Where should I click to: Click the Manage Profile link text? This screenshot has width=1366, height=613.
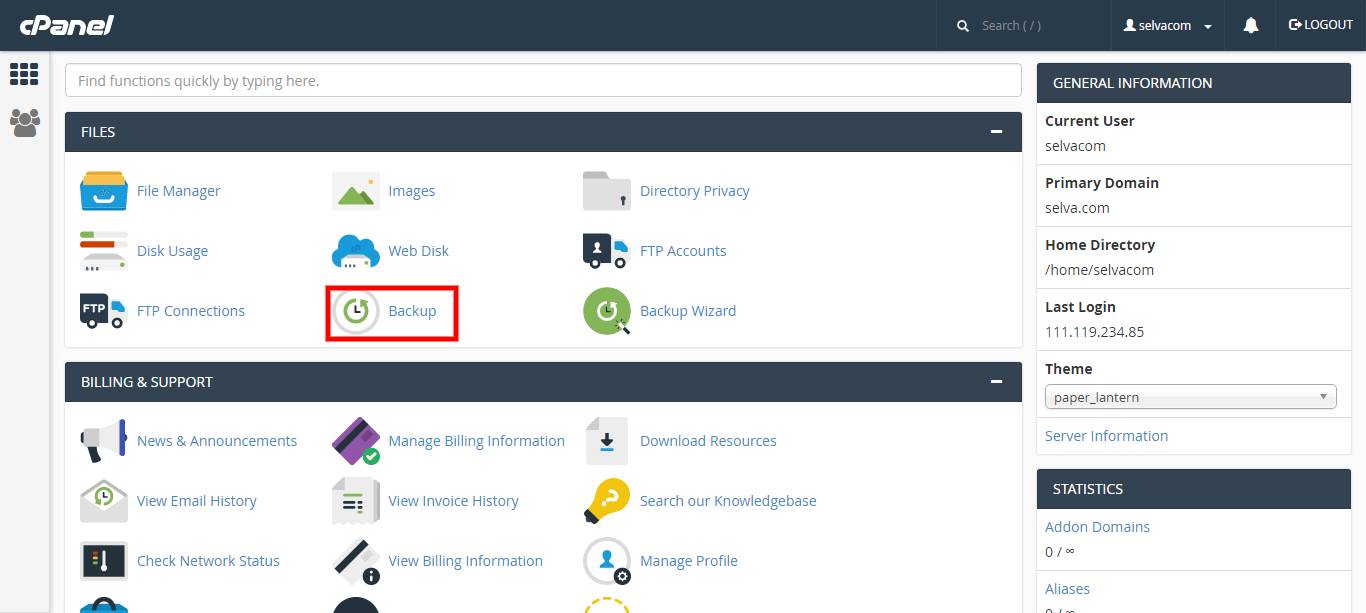pyautogui.click(x=689, y=561)
